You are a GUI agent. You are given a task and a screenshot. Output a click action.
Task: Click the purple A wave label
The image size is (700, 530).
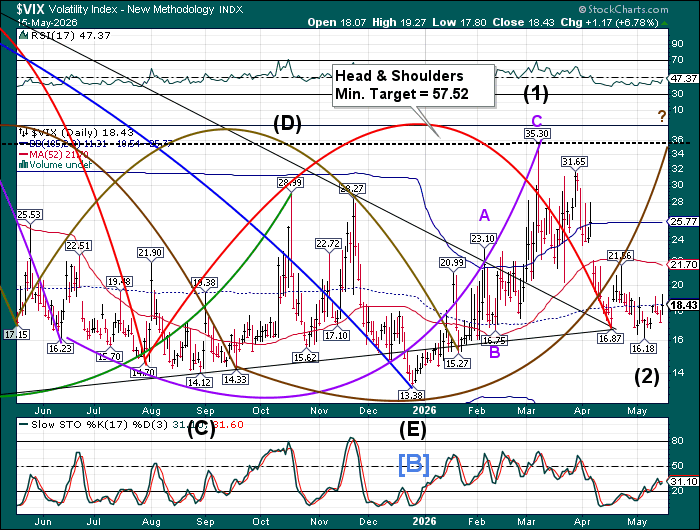pyautogui.click(x=484, y=216)
